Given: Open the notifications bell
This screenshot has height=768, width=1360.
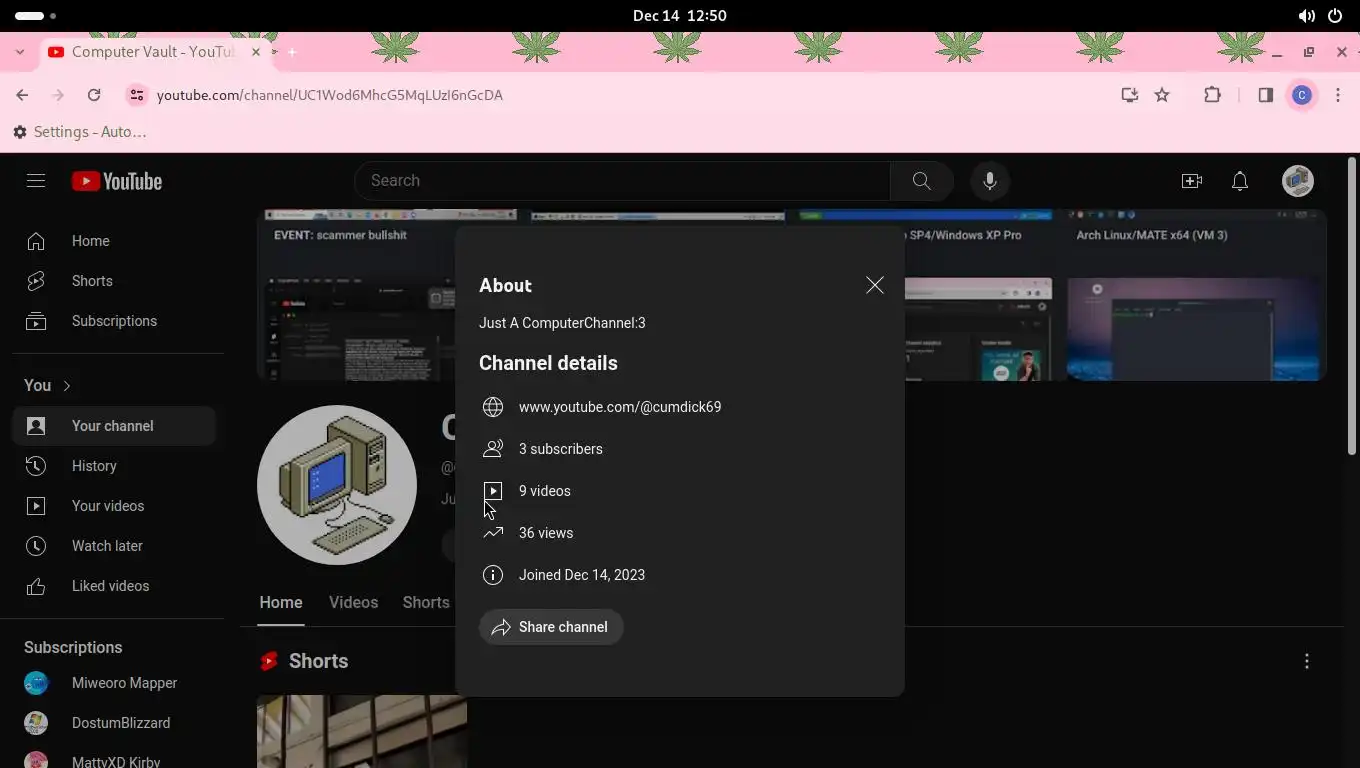Looking at the screenshot, I should click(1240, 181).
